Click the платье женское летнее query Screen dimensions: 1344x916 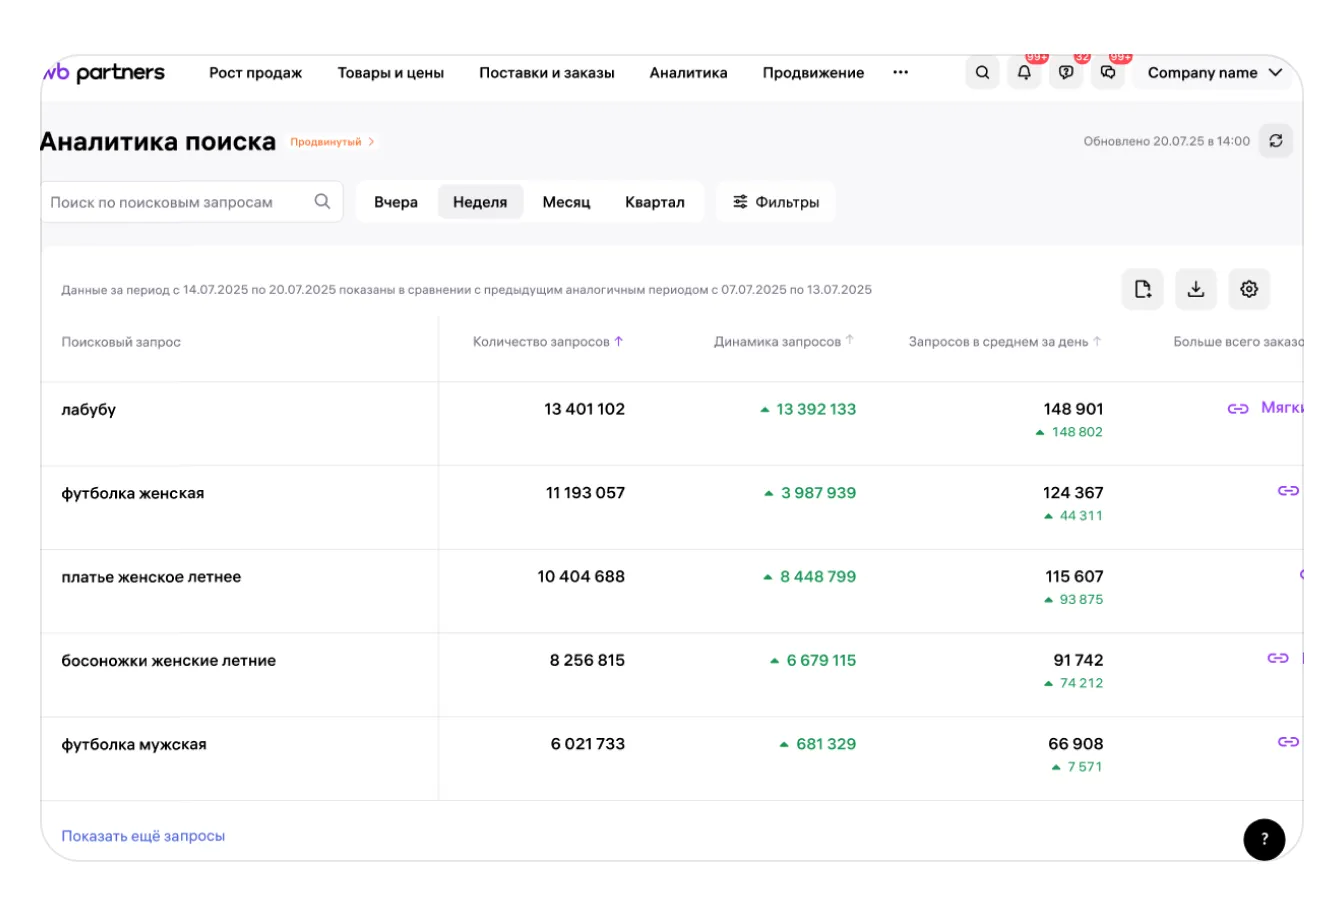[x=151, y=577]
